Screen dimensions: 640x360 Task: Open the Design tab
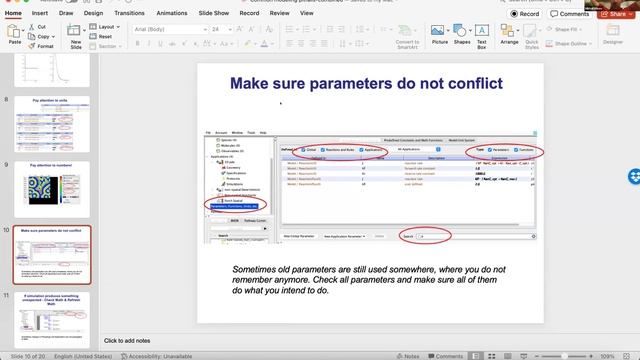(x=93, y=13)
